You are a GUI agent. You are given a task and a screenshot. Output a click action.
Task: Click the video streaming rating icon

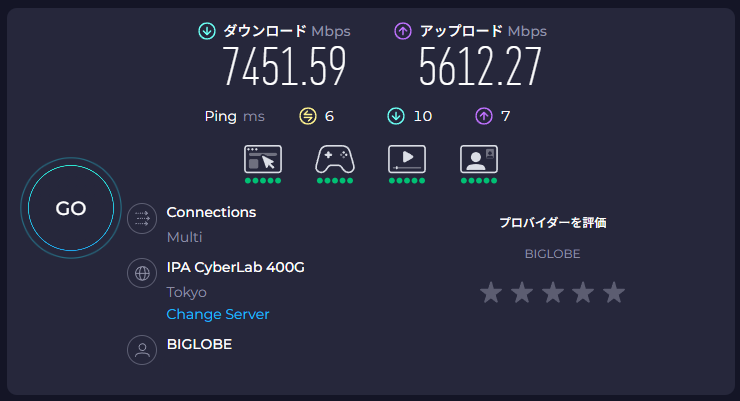point(407,159)
